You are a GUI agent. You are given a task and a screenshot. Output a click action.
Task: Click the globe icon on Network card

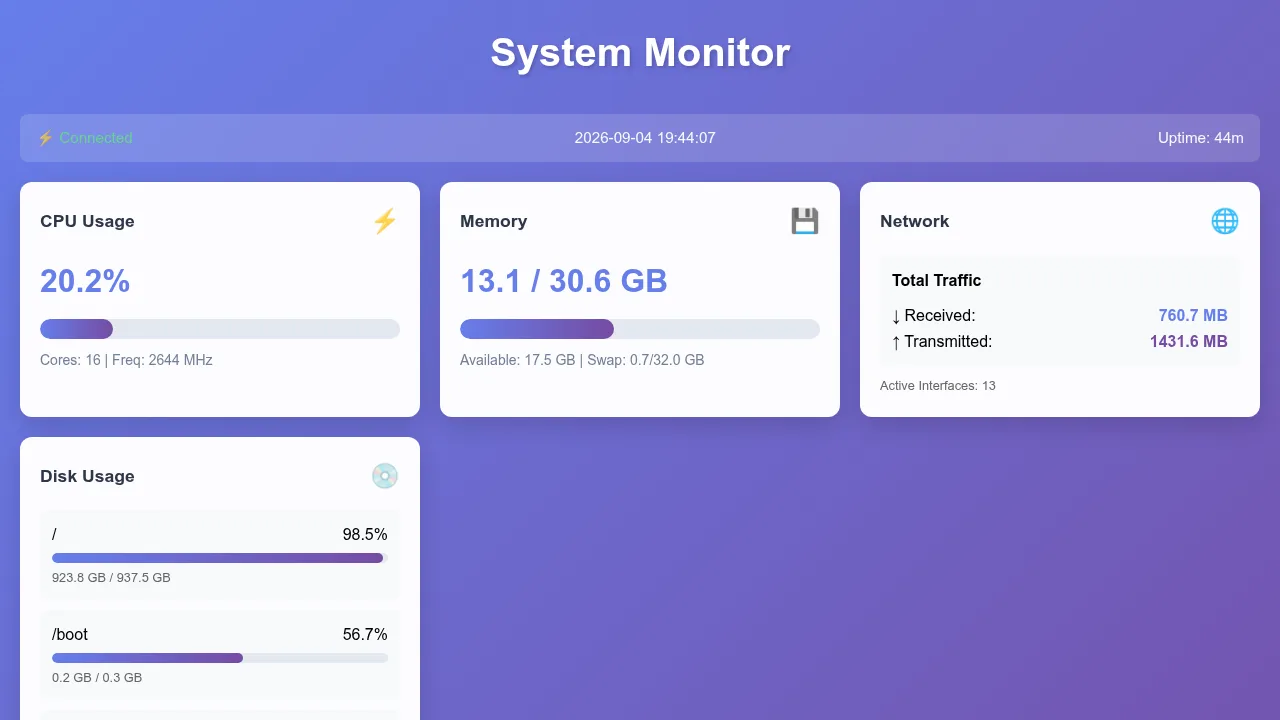1225,221
